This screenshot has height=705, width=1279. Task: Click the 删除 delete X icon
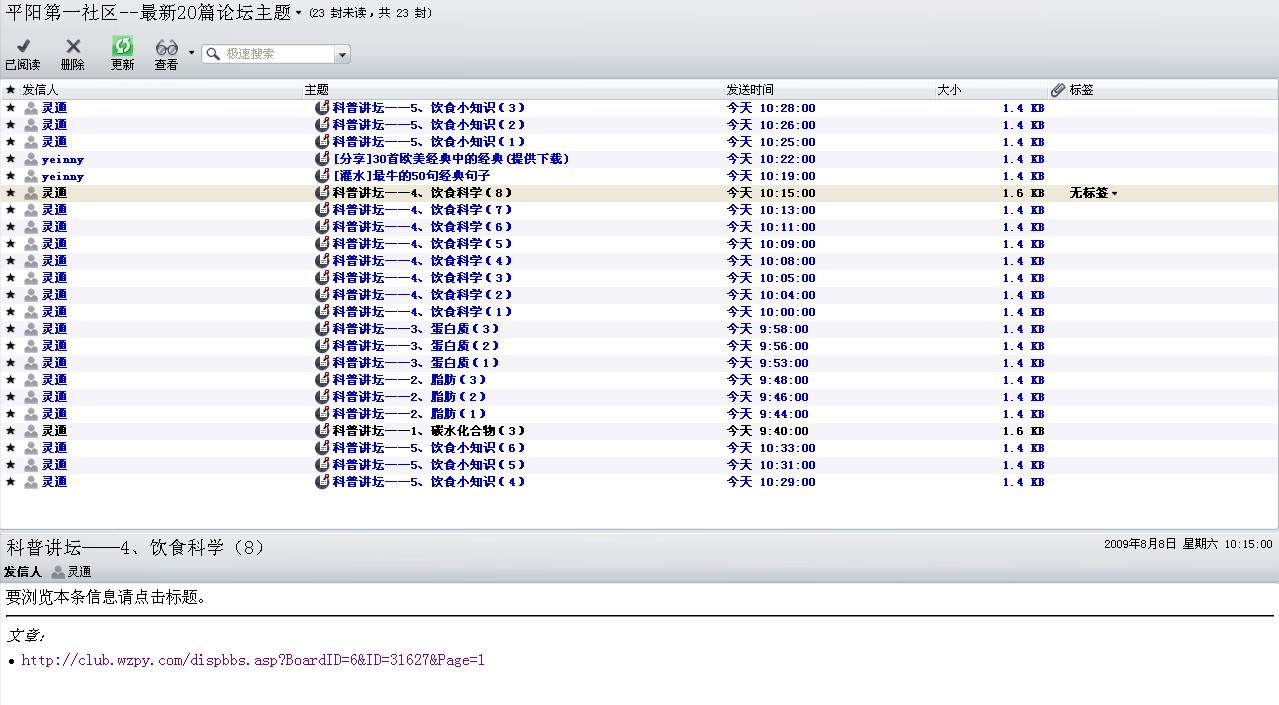click(x=73, y=46)
